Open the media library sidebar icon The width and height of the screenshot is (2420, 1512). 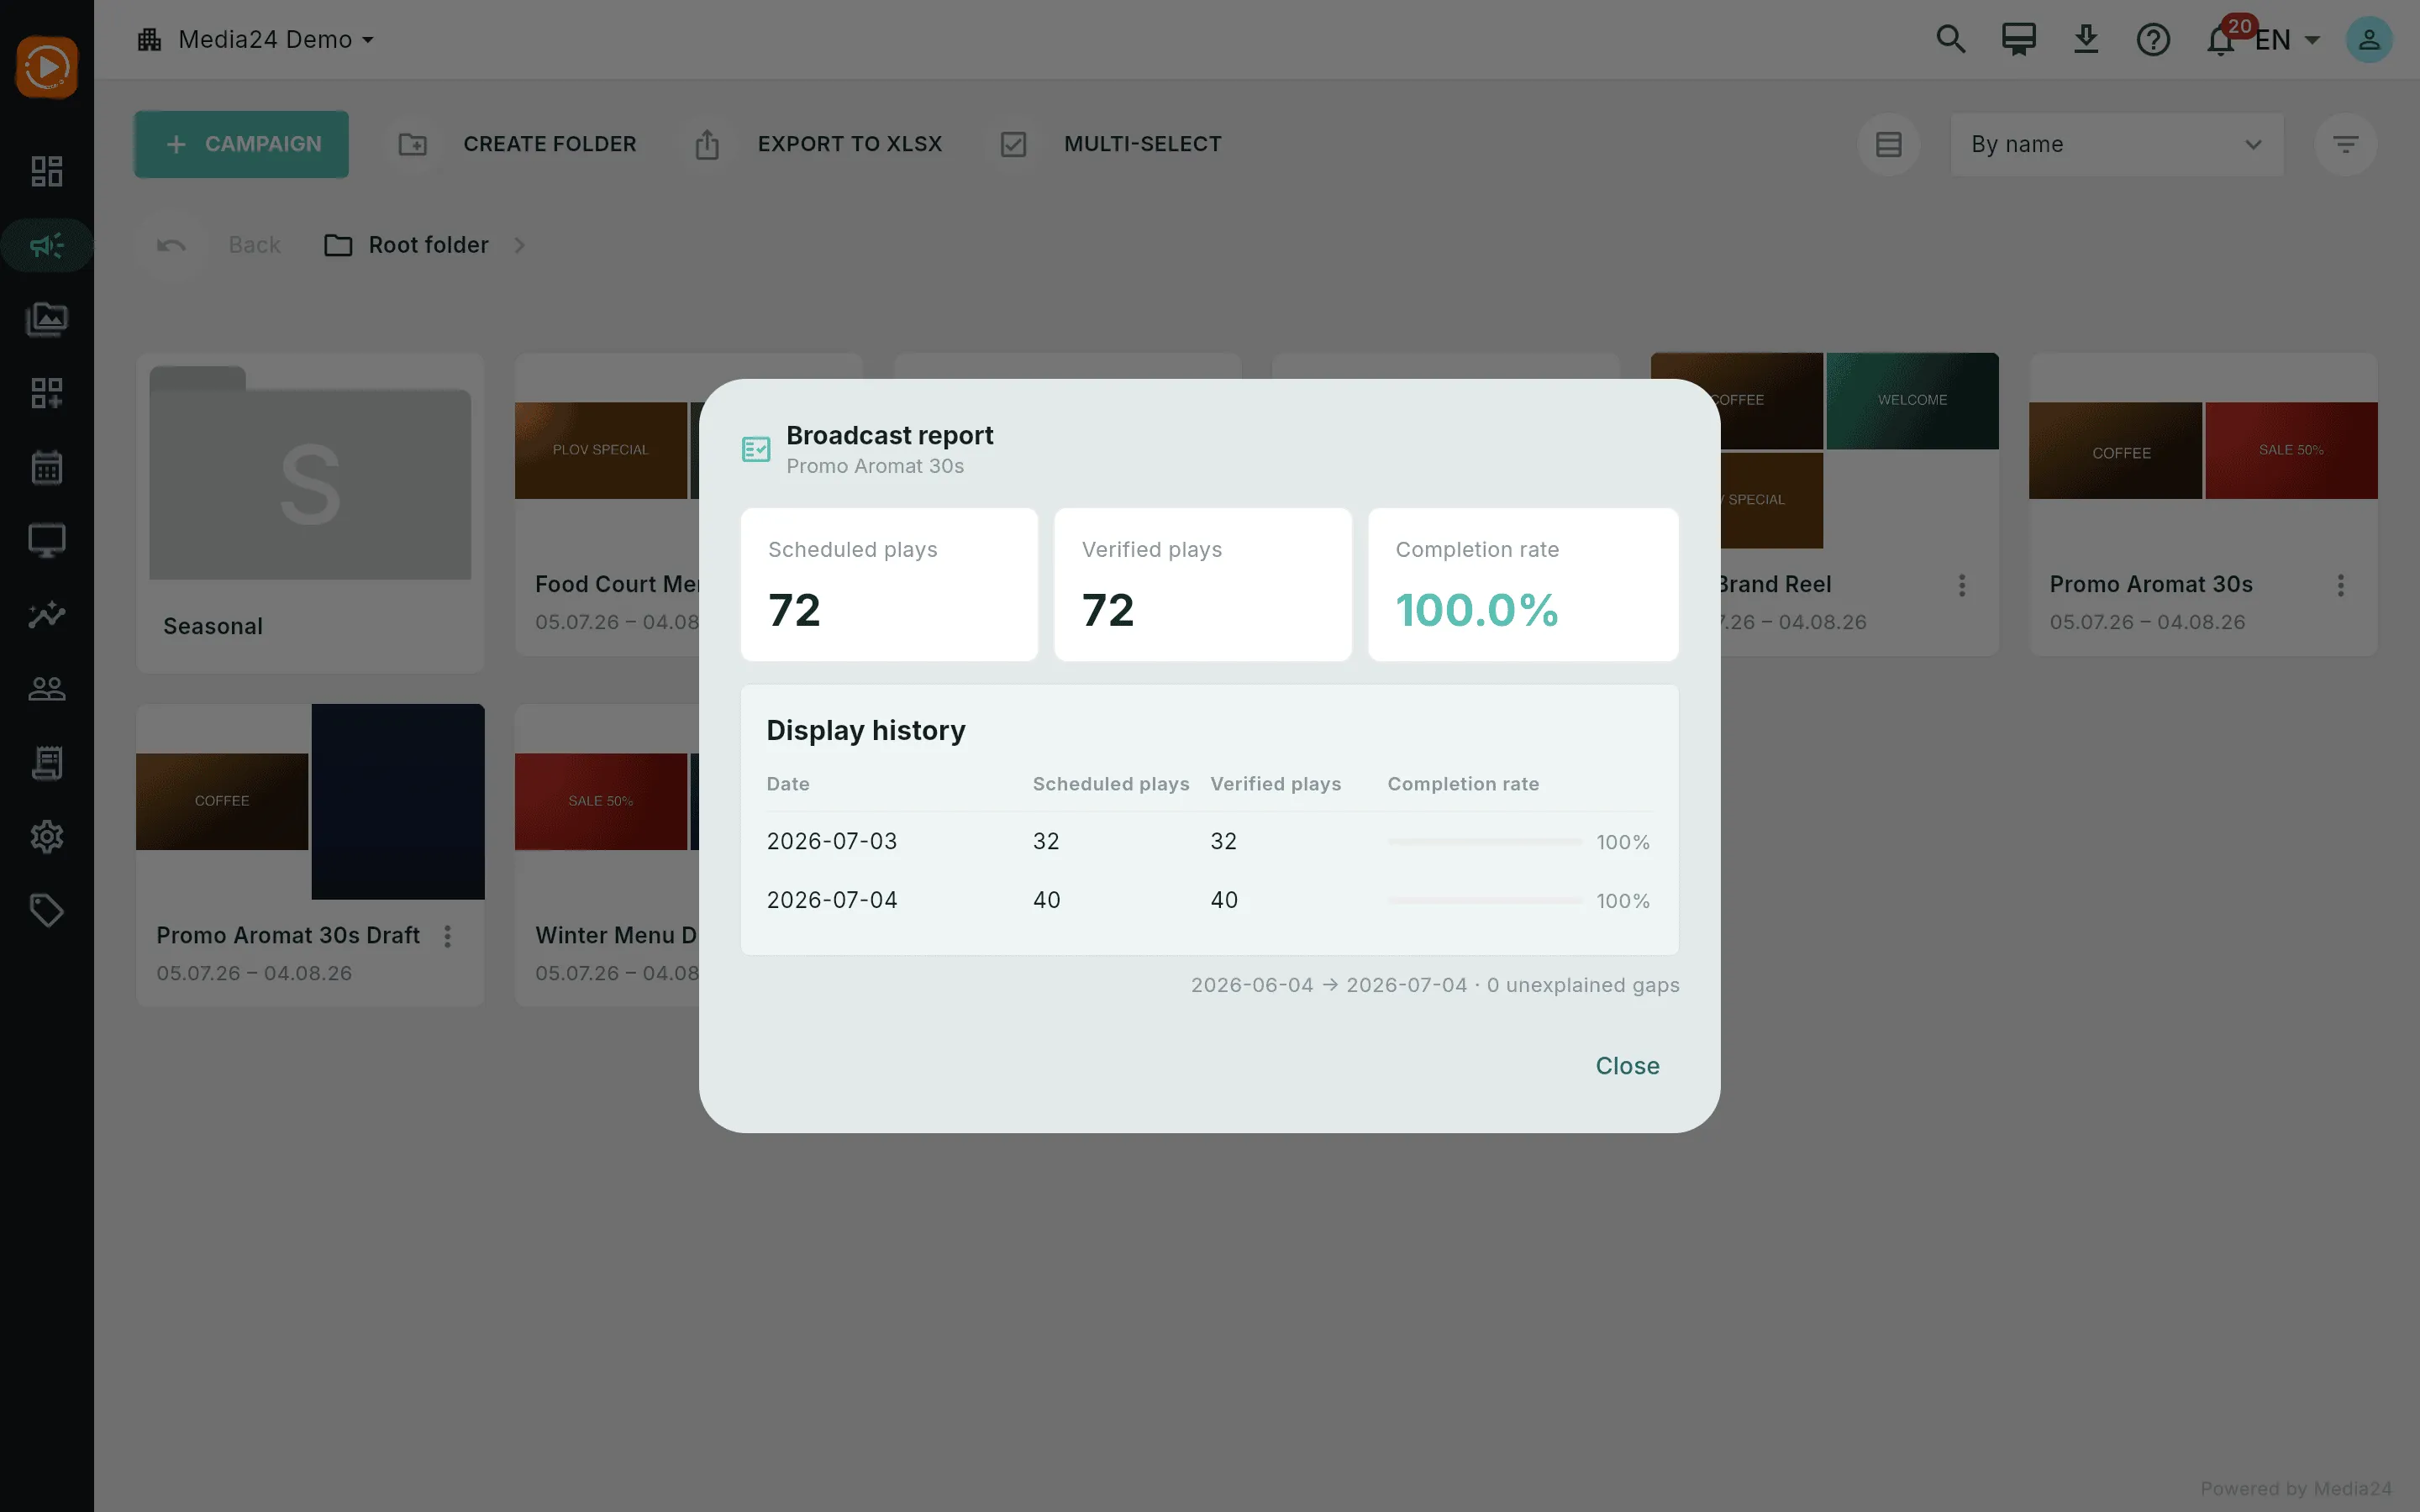tap(47, 319)
